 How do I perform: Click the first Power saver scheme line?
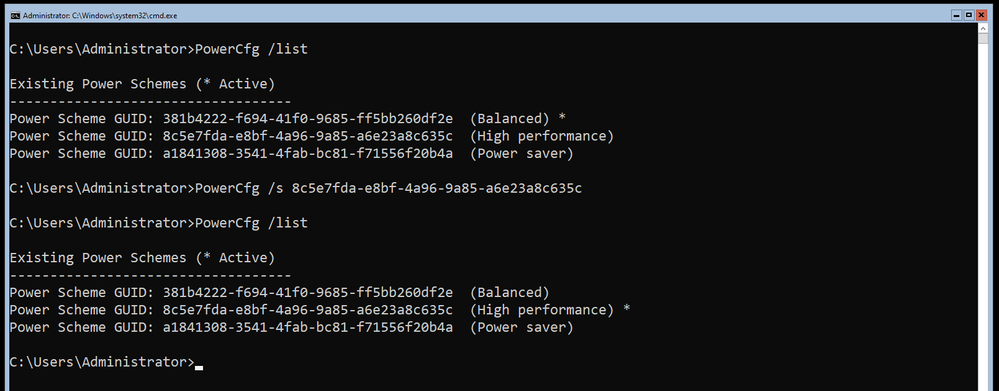click(x=292, y=153)
